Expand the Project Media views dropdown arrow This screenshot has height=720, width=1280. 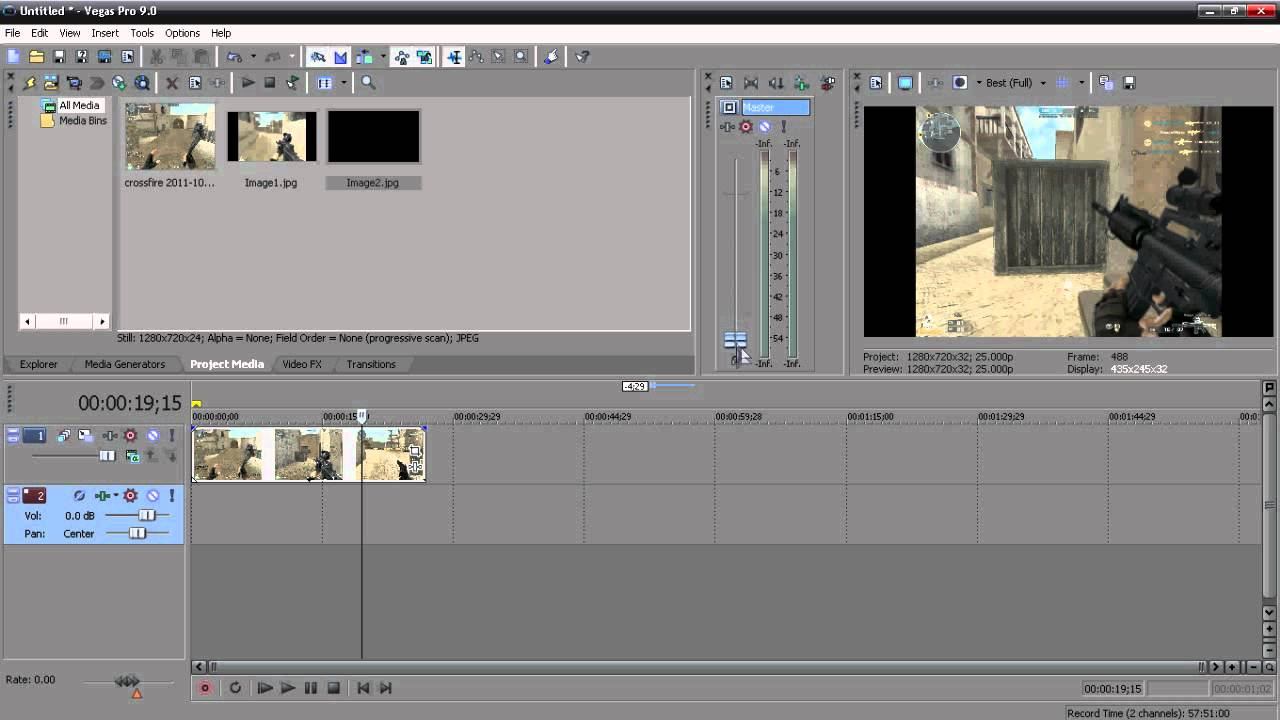[x=343, y=83]
